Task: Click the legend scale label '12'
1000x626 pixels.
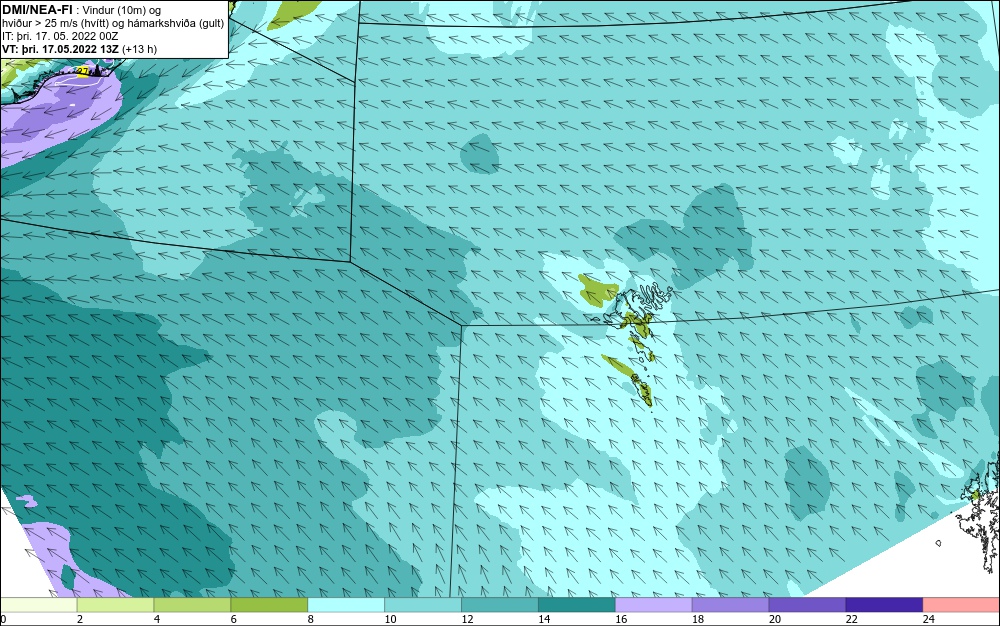Action: click(x=467, y=619)
